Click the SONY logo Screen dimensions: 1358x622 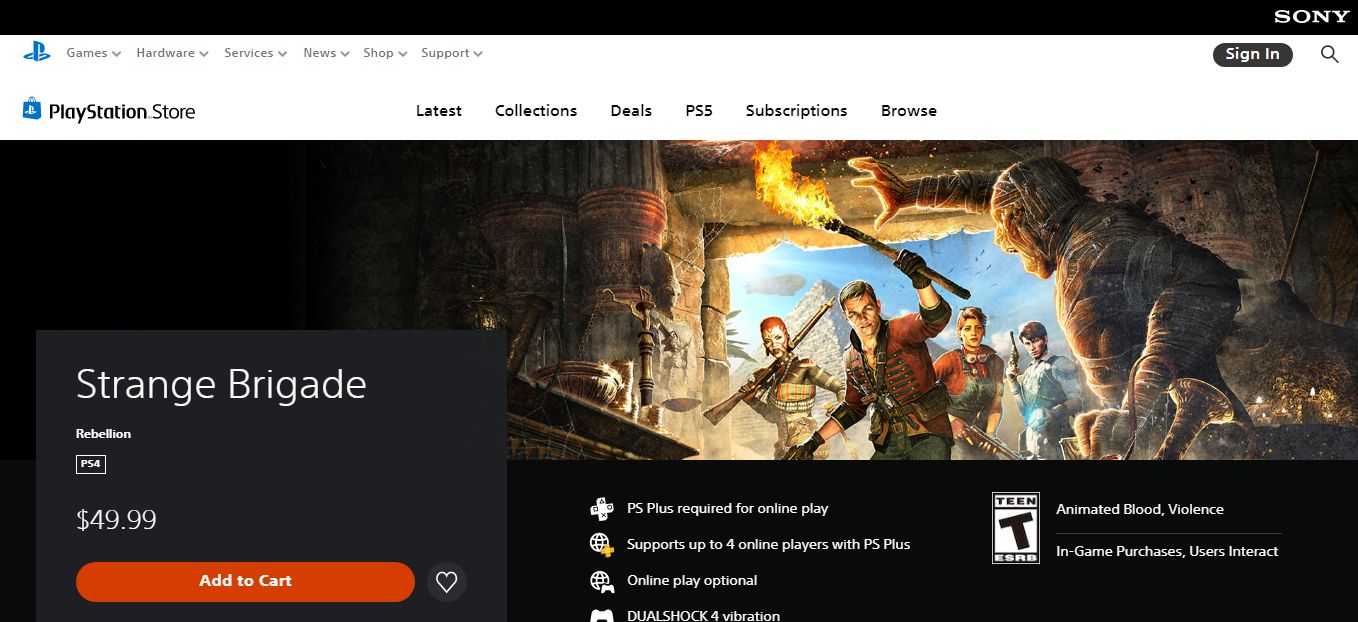coord(1311,17)
